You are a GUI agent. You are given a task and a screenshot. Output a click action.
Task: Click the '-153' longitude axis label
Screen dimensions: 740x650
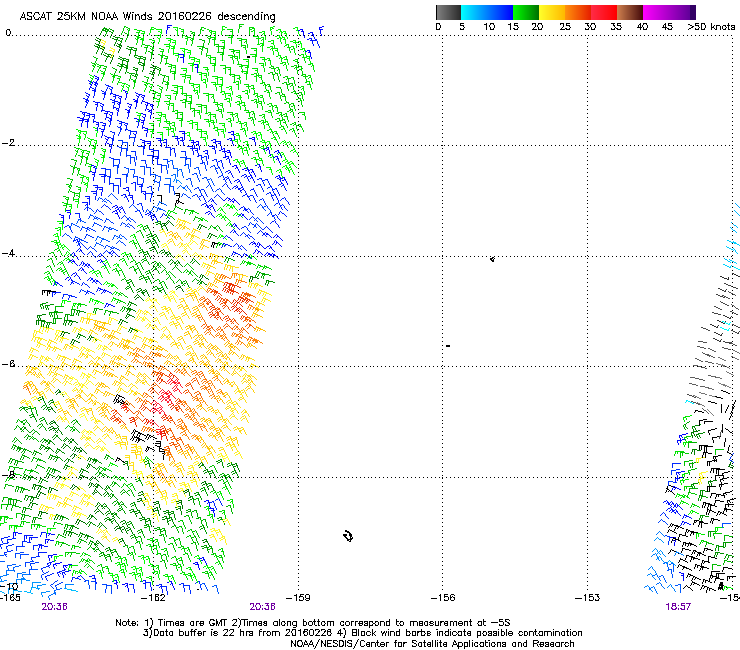click(587, 598)
